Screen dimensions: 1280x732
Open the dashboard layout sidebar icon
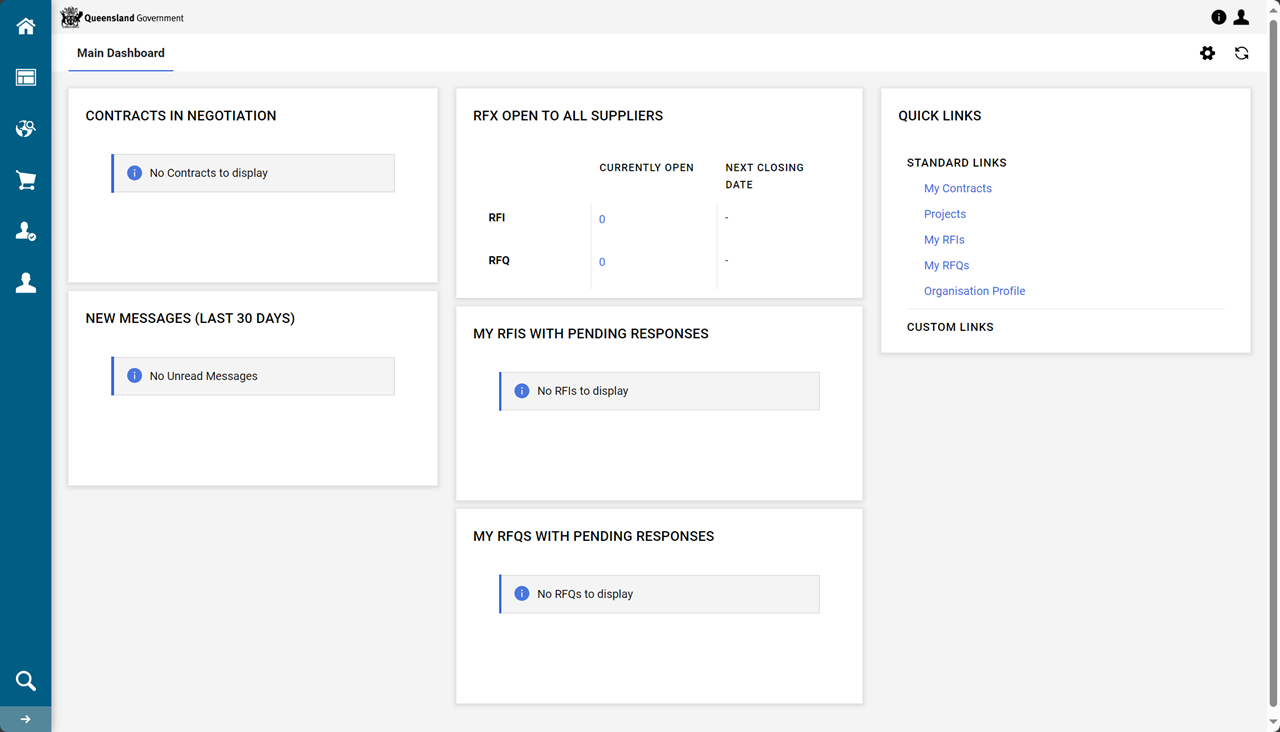26,78
